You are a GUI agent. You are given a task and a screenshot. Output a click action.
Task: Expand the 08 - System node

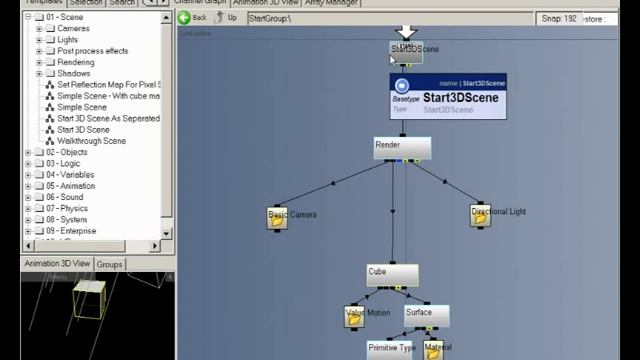point(28,220)
